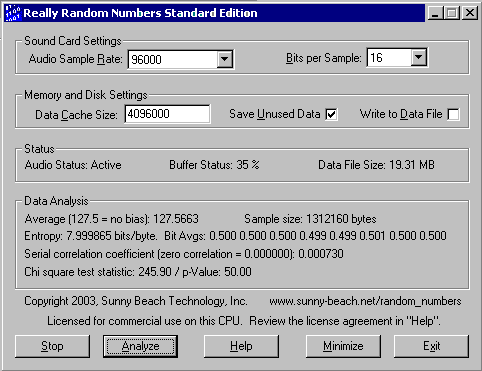
Task: Click the Data File Size: 19.31 MB text
Action: (376, 165)
